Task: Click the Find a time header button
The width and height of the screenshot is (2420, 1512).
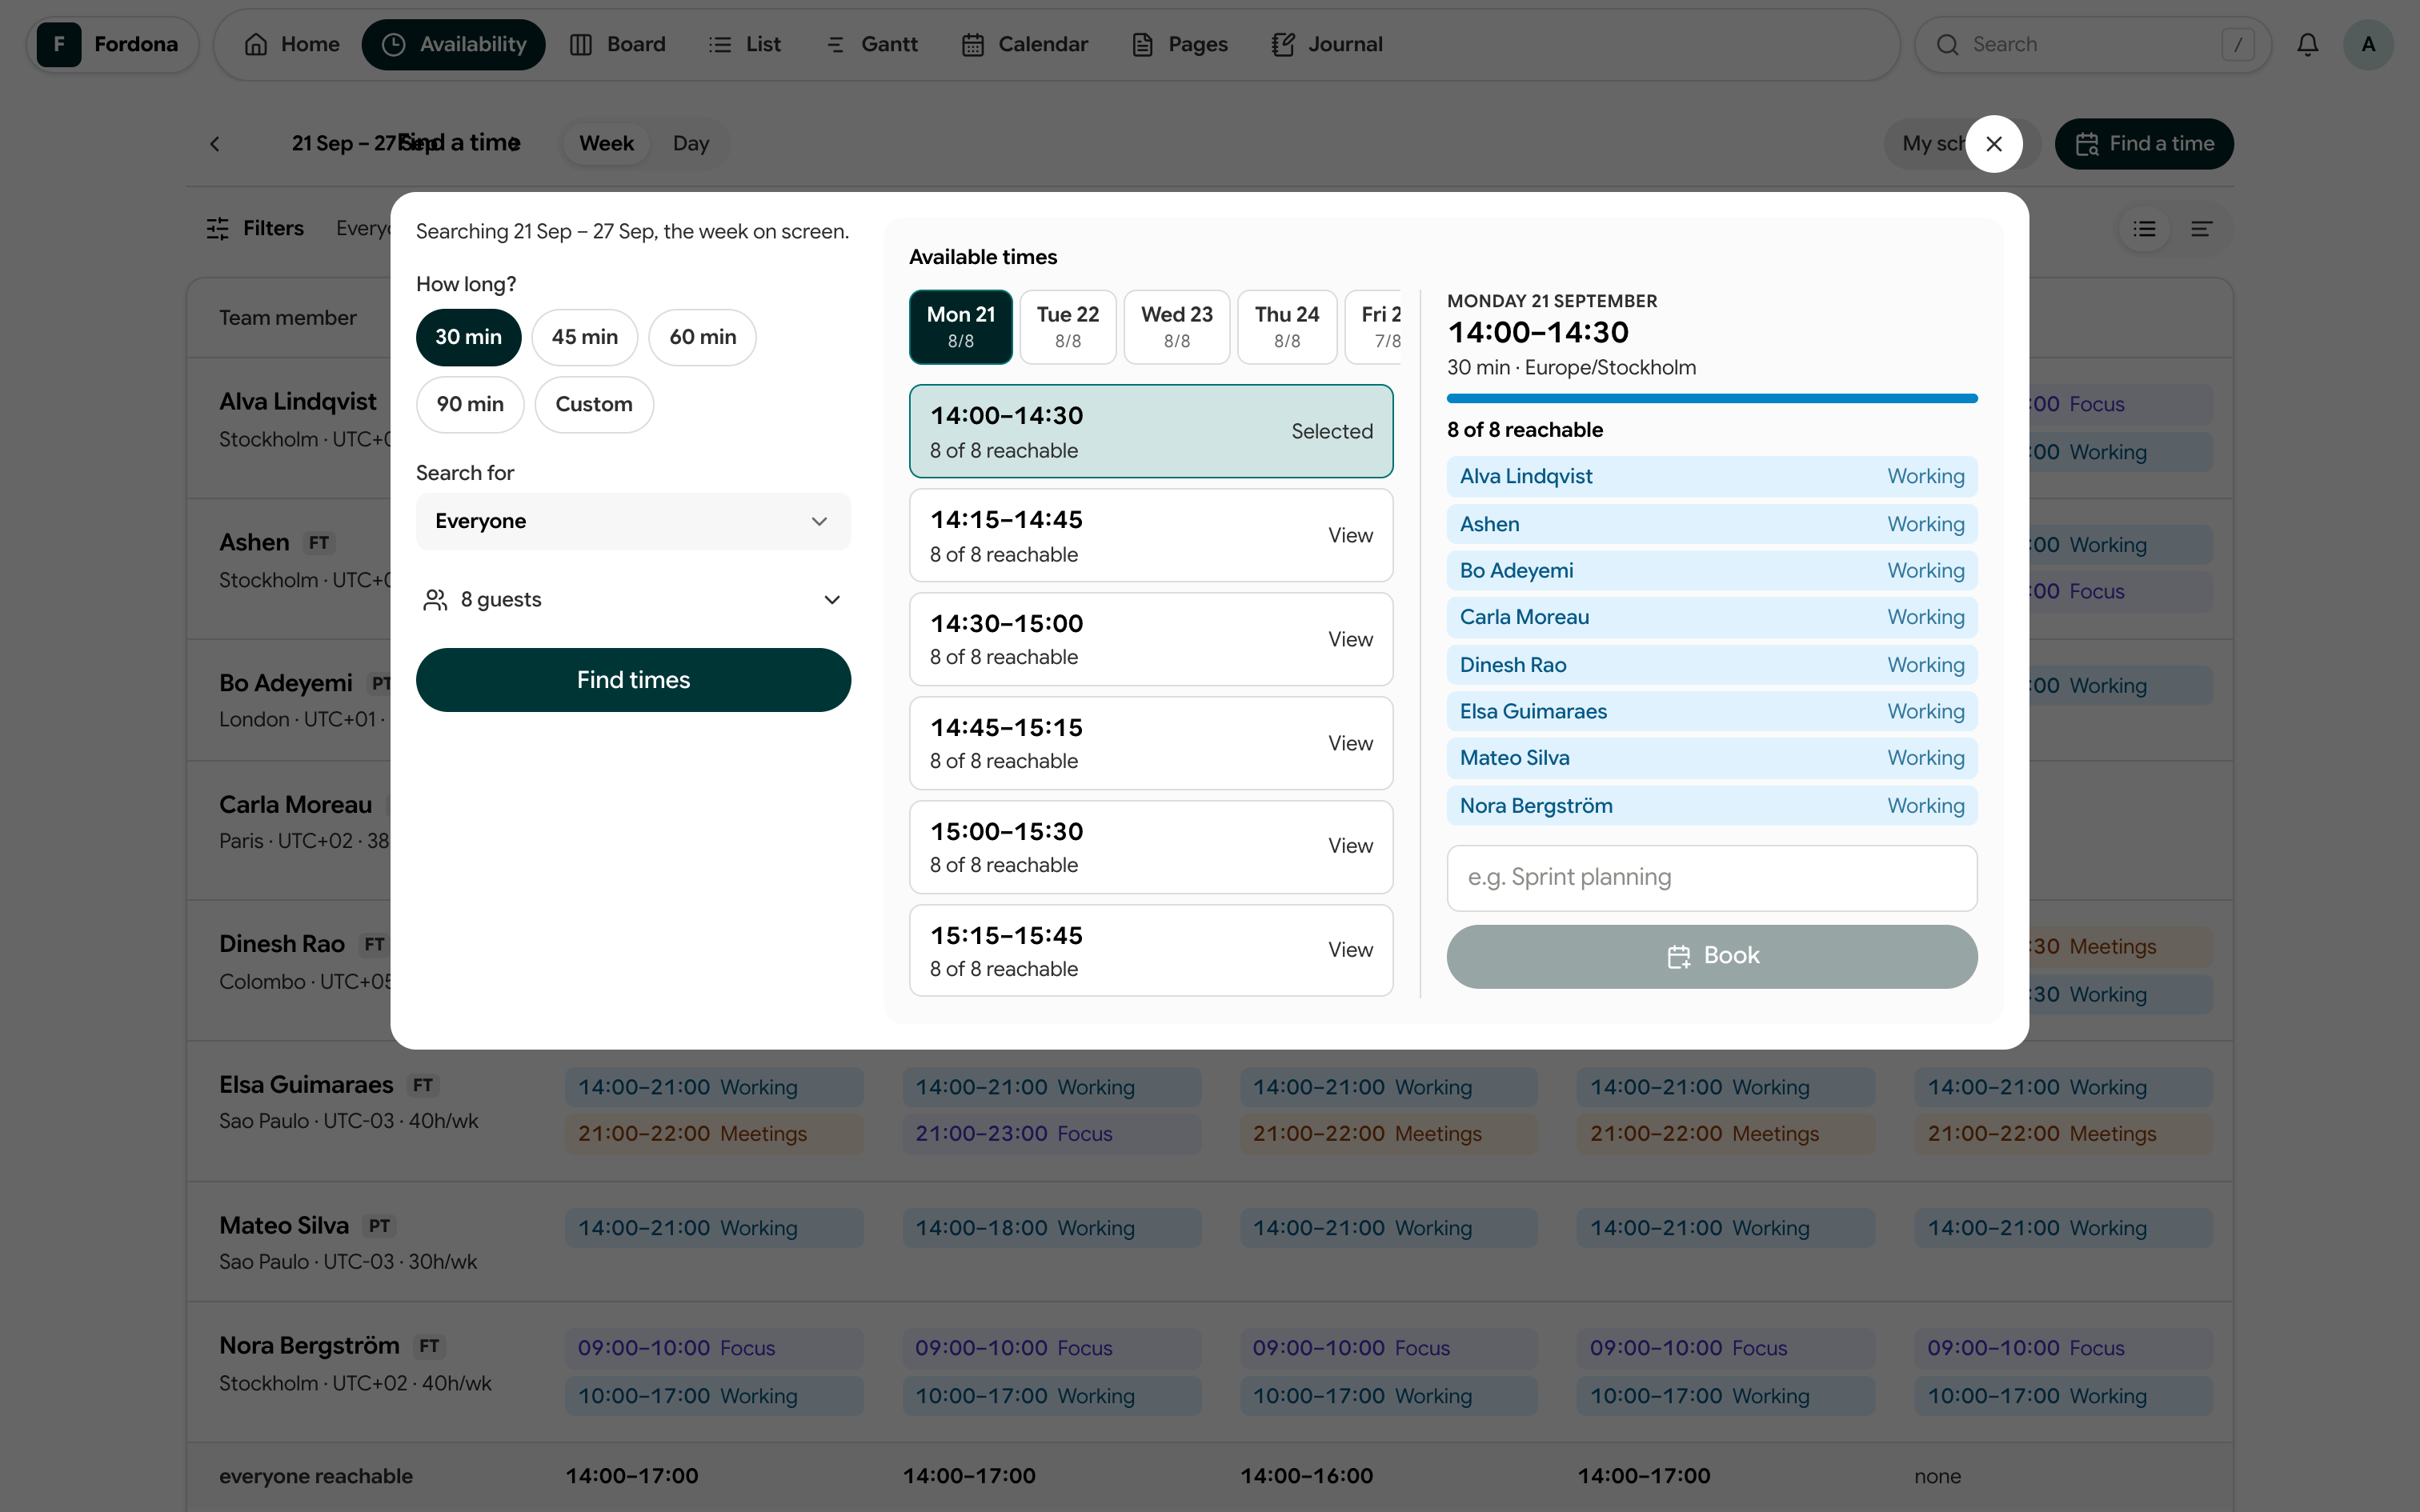Action: click(2143, 144)
